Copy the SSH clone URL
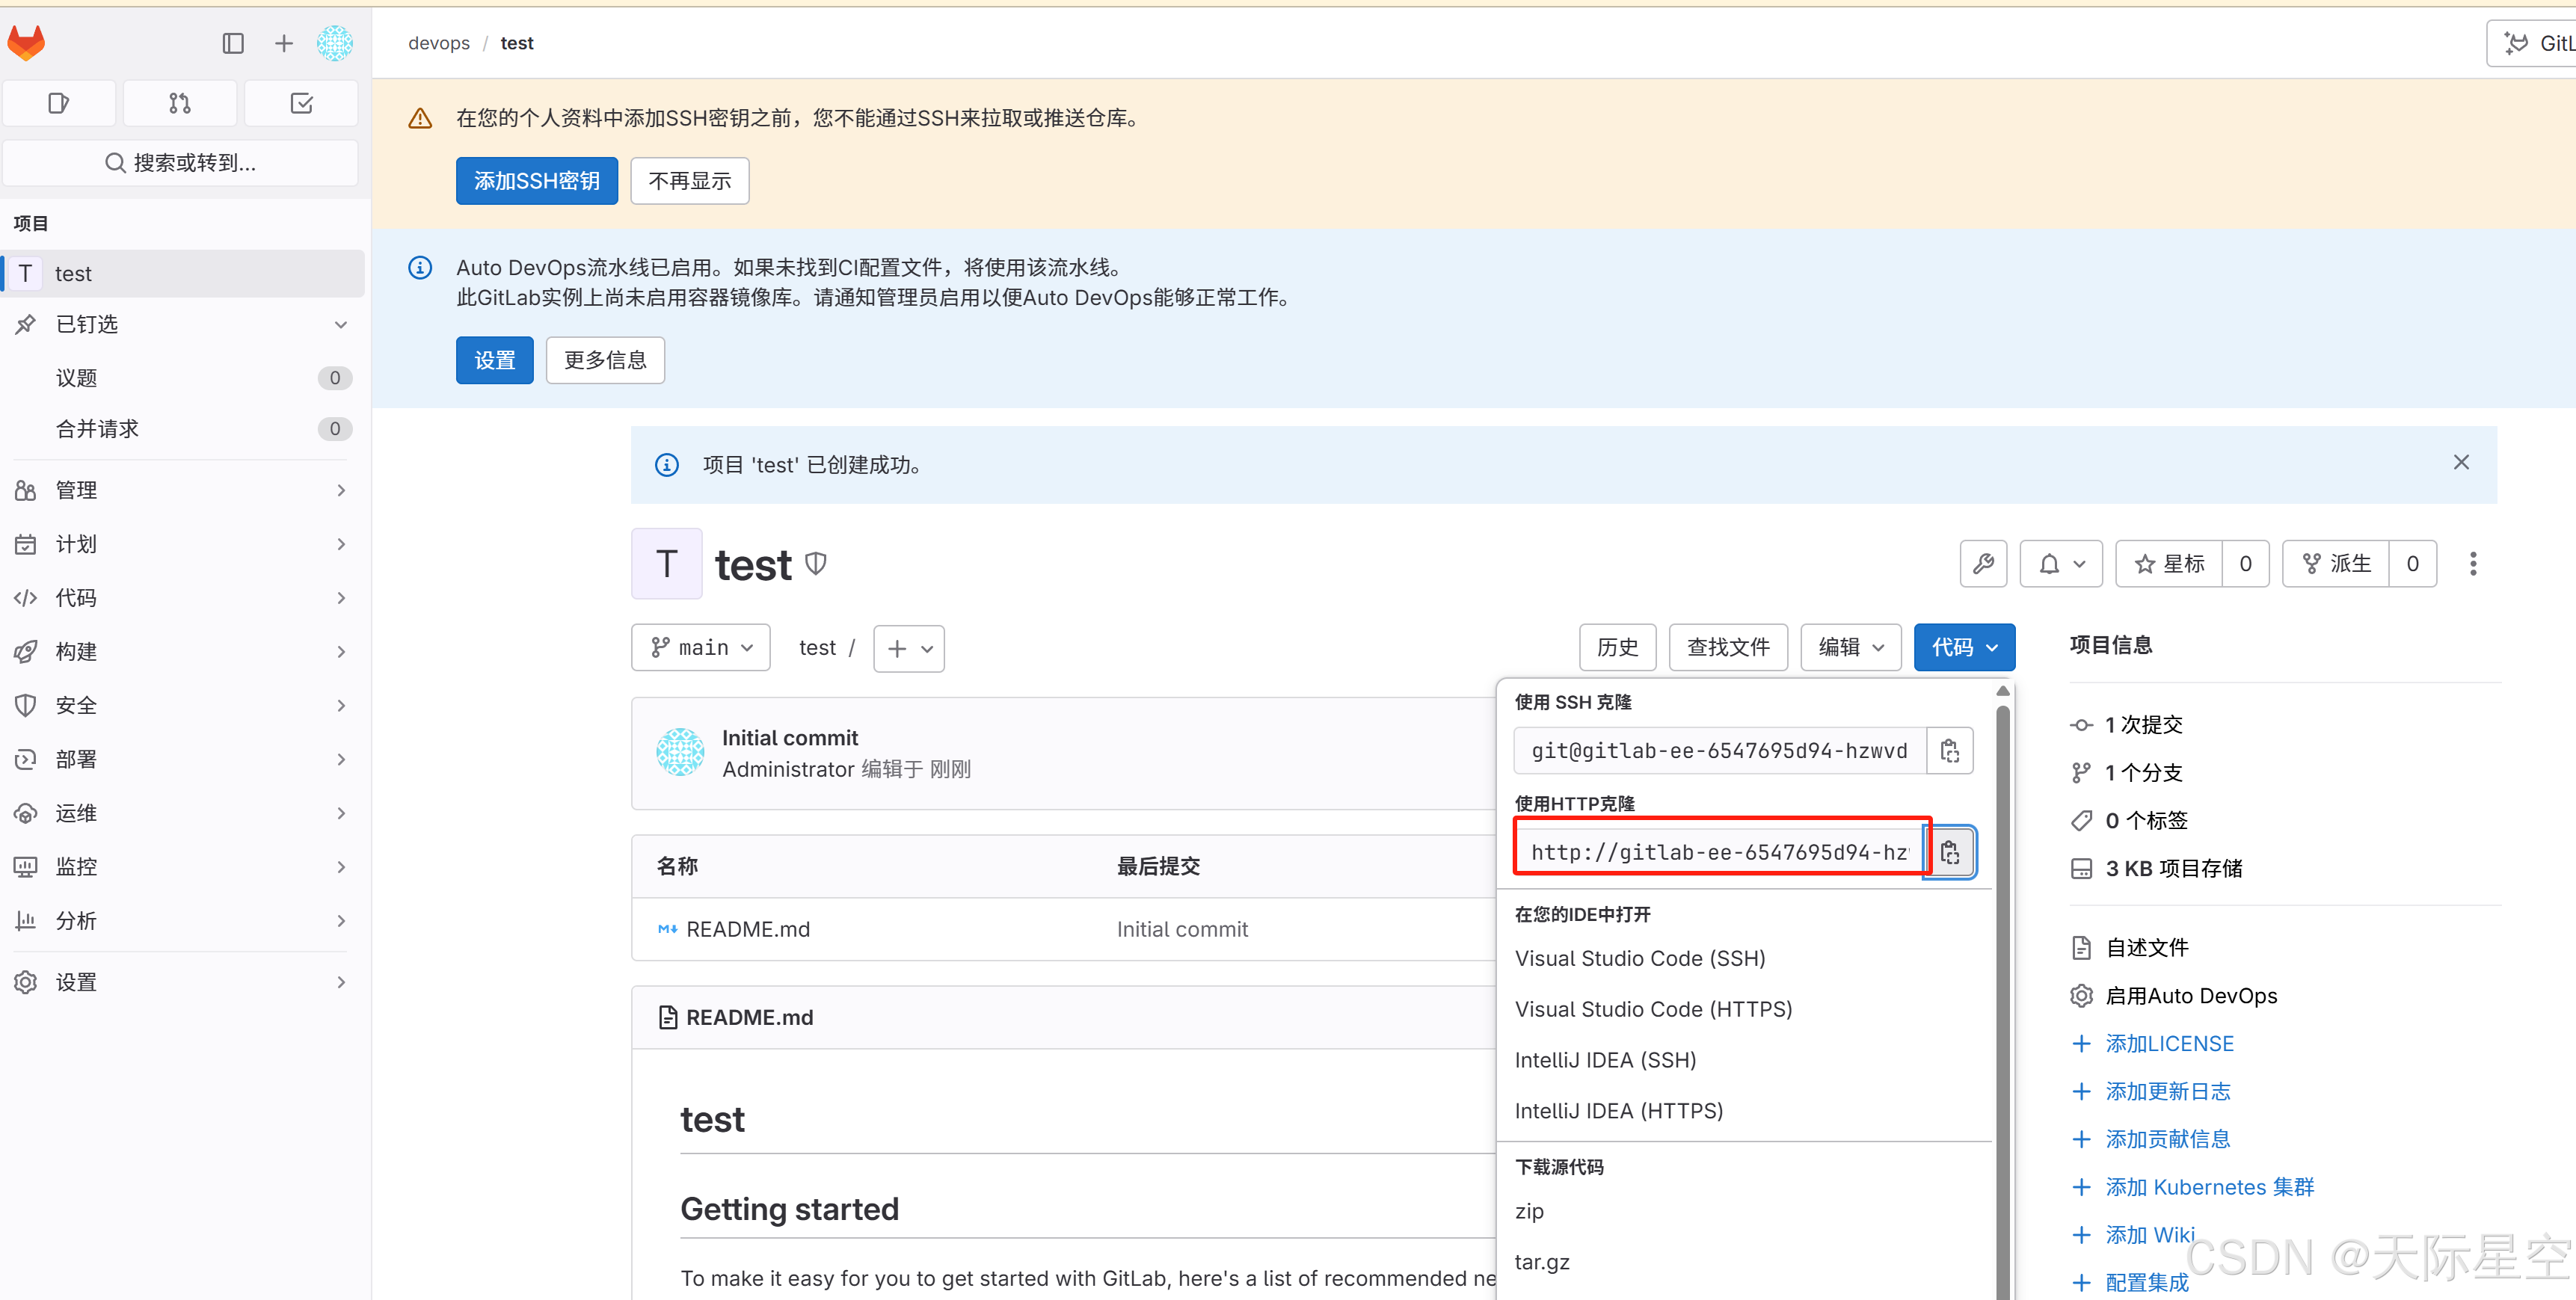Screen dimensions: 2576x1300 tap(1950, 750)
